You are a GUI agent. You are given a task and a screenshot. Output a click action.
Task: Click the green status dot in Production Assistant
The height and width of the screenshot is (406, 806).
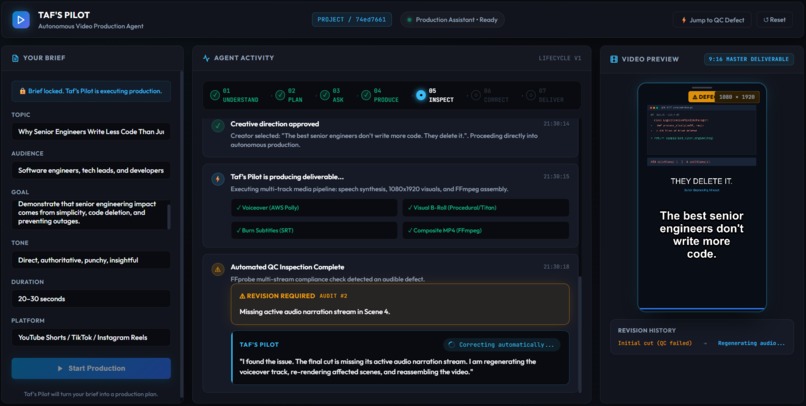pos(410,20)
